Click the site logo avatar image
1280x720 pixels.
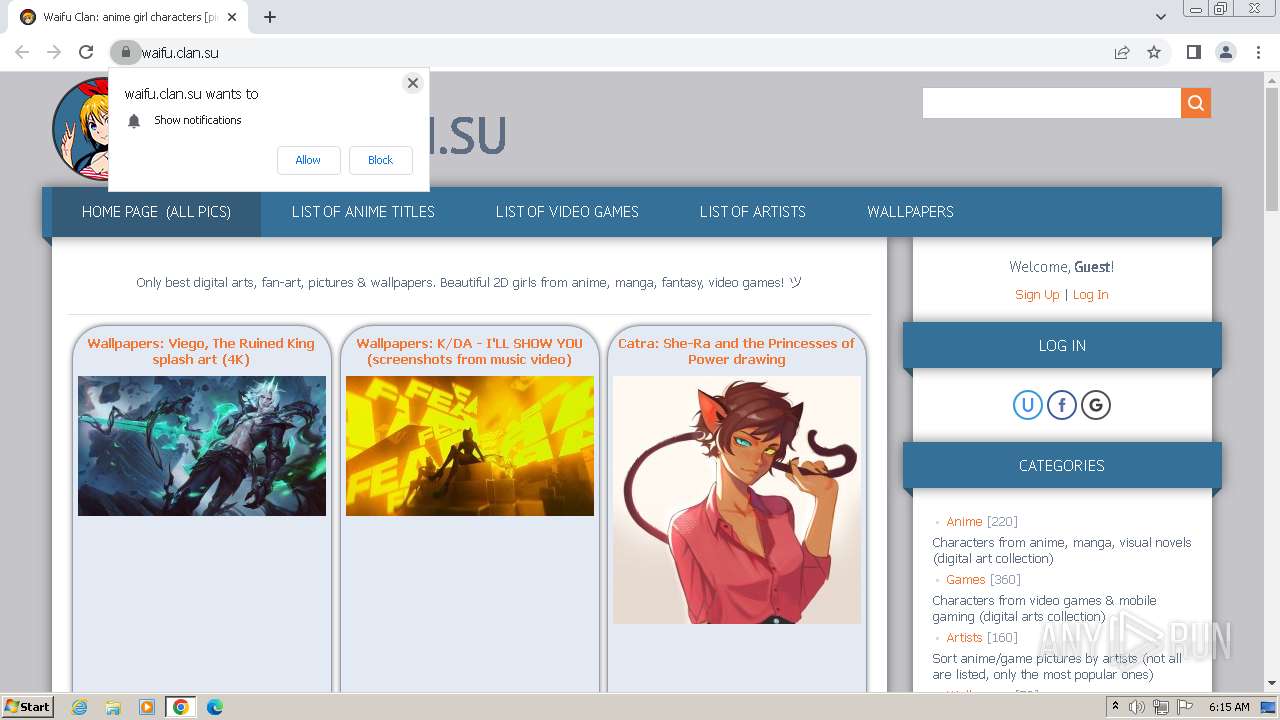[80, 128]
